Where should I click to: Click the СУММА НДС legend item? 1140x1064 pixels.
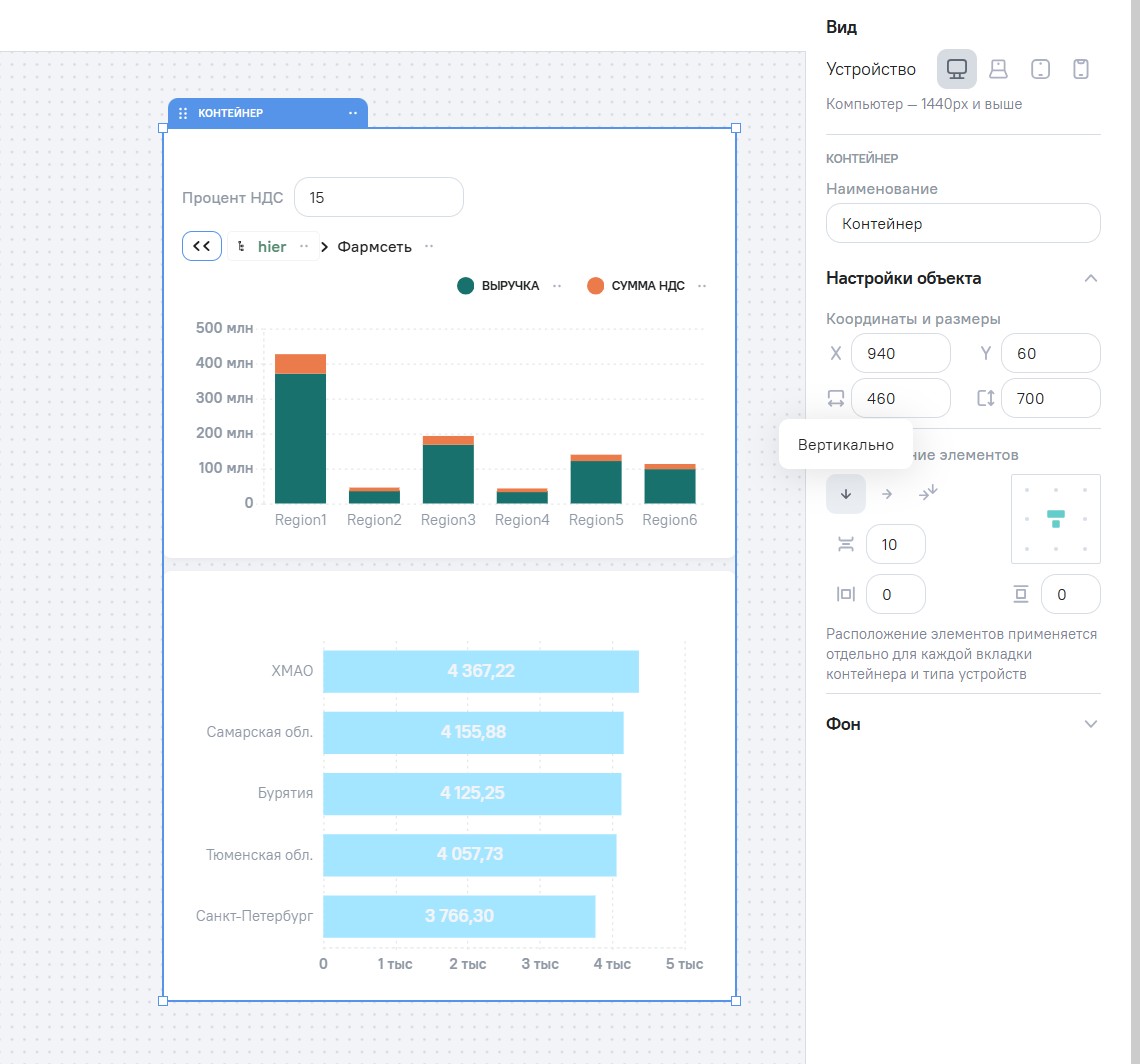(x=648, y=286)
